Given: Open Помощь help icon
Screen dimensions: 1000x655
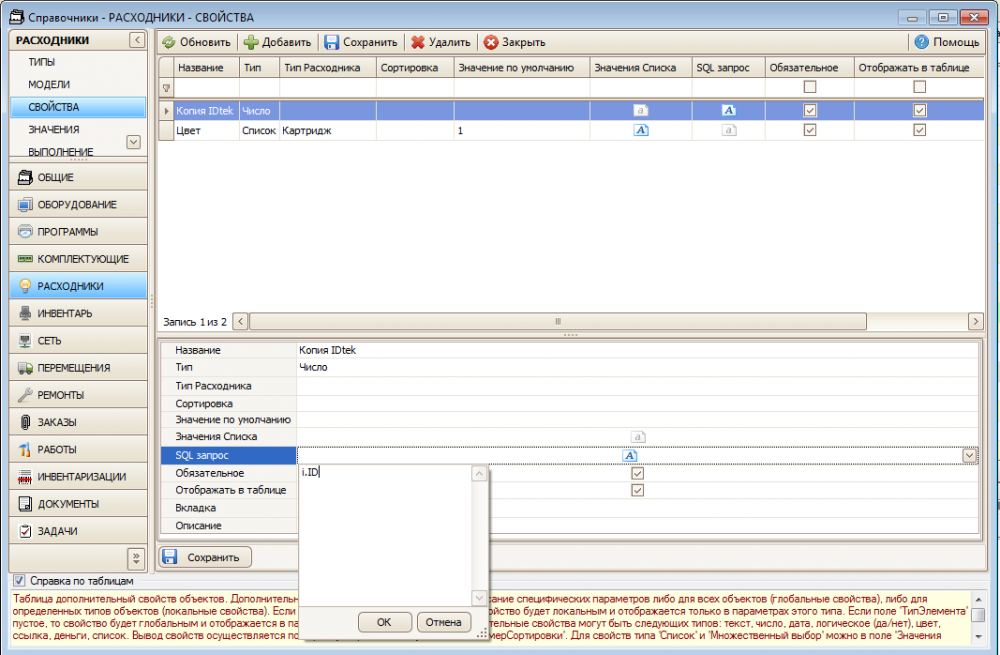Looking at the screenshot, I should point(922,43).
